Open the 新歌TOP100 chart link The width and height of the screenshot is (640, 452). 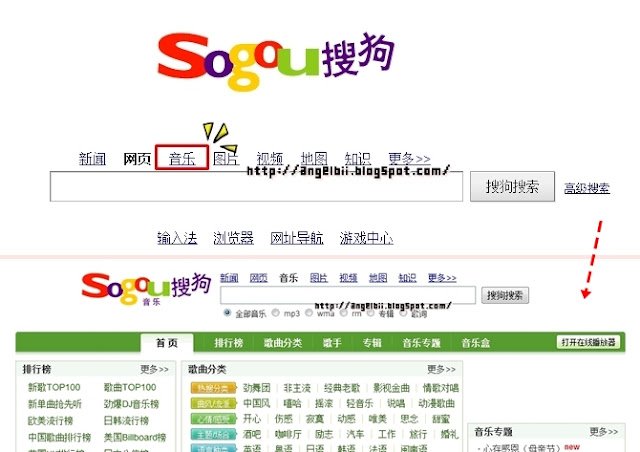click(x=54, y=387)
